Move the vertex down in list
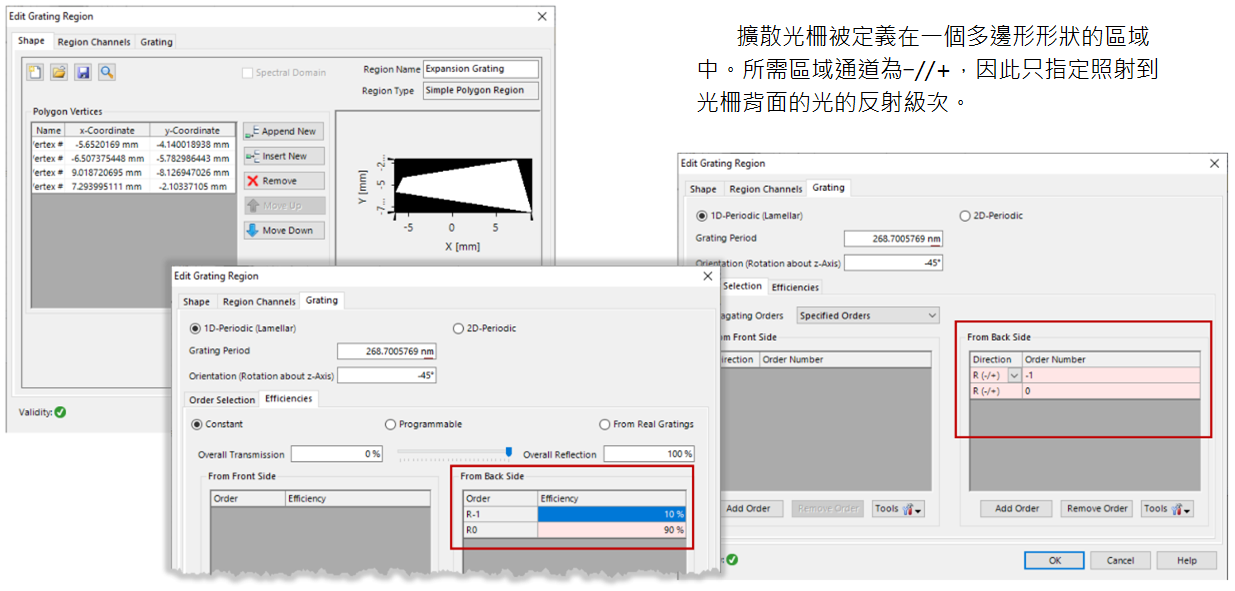This screenshot has height=591, width=1235. pos(284,230)
